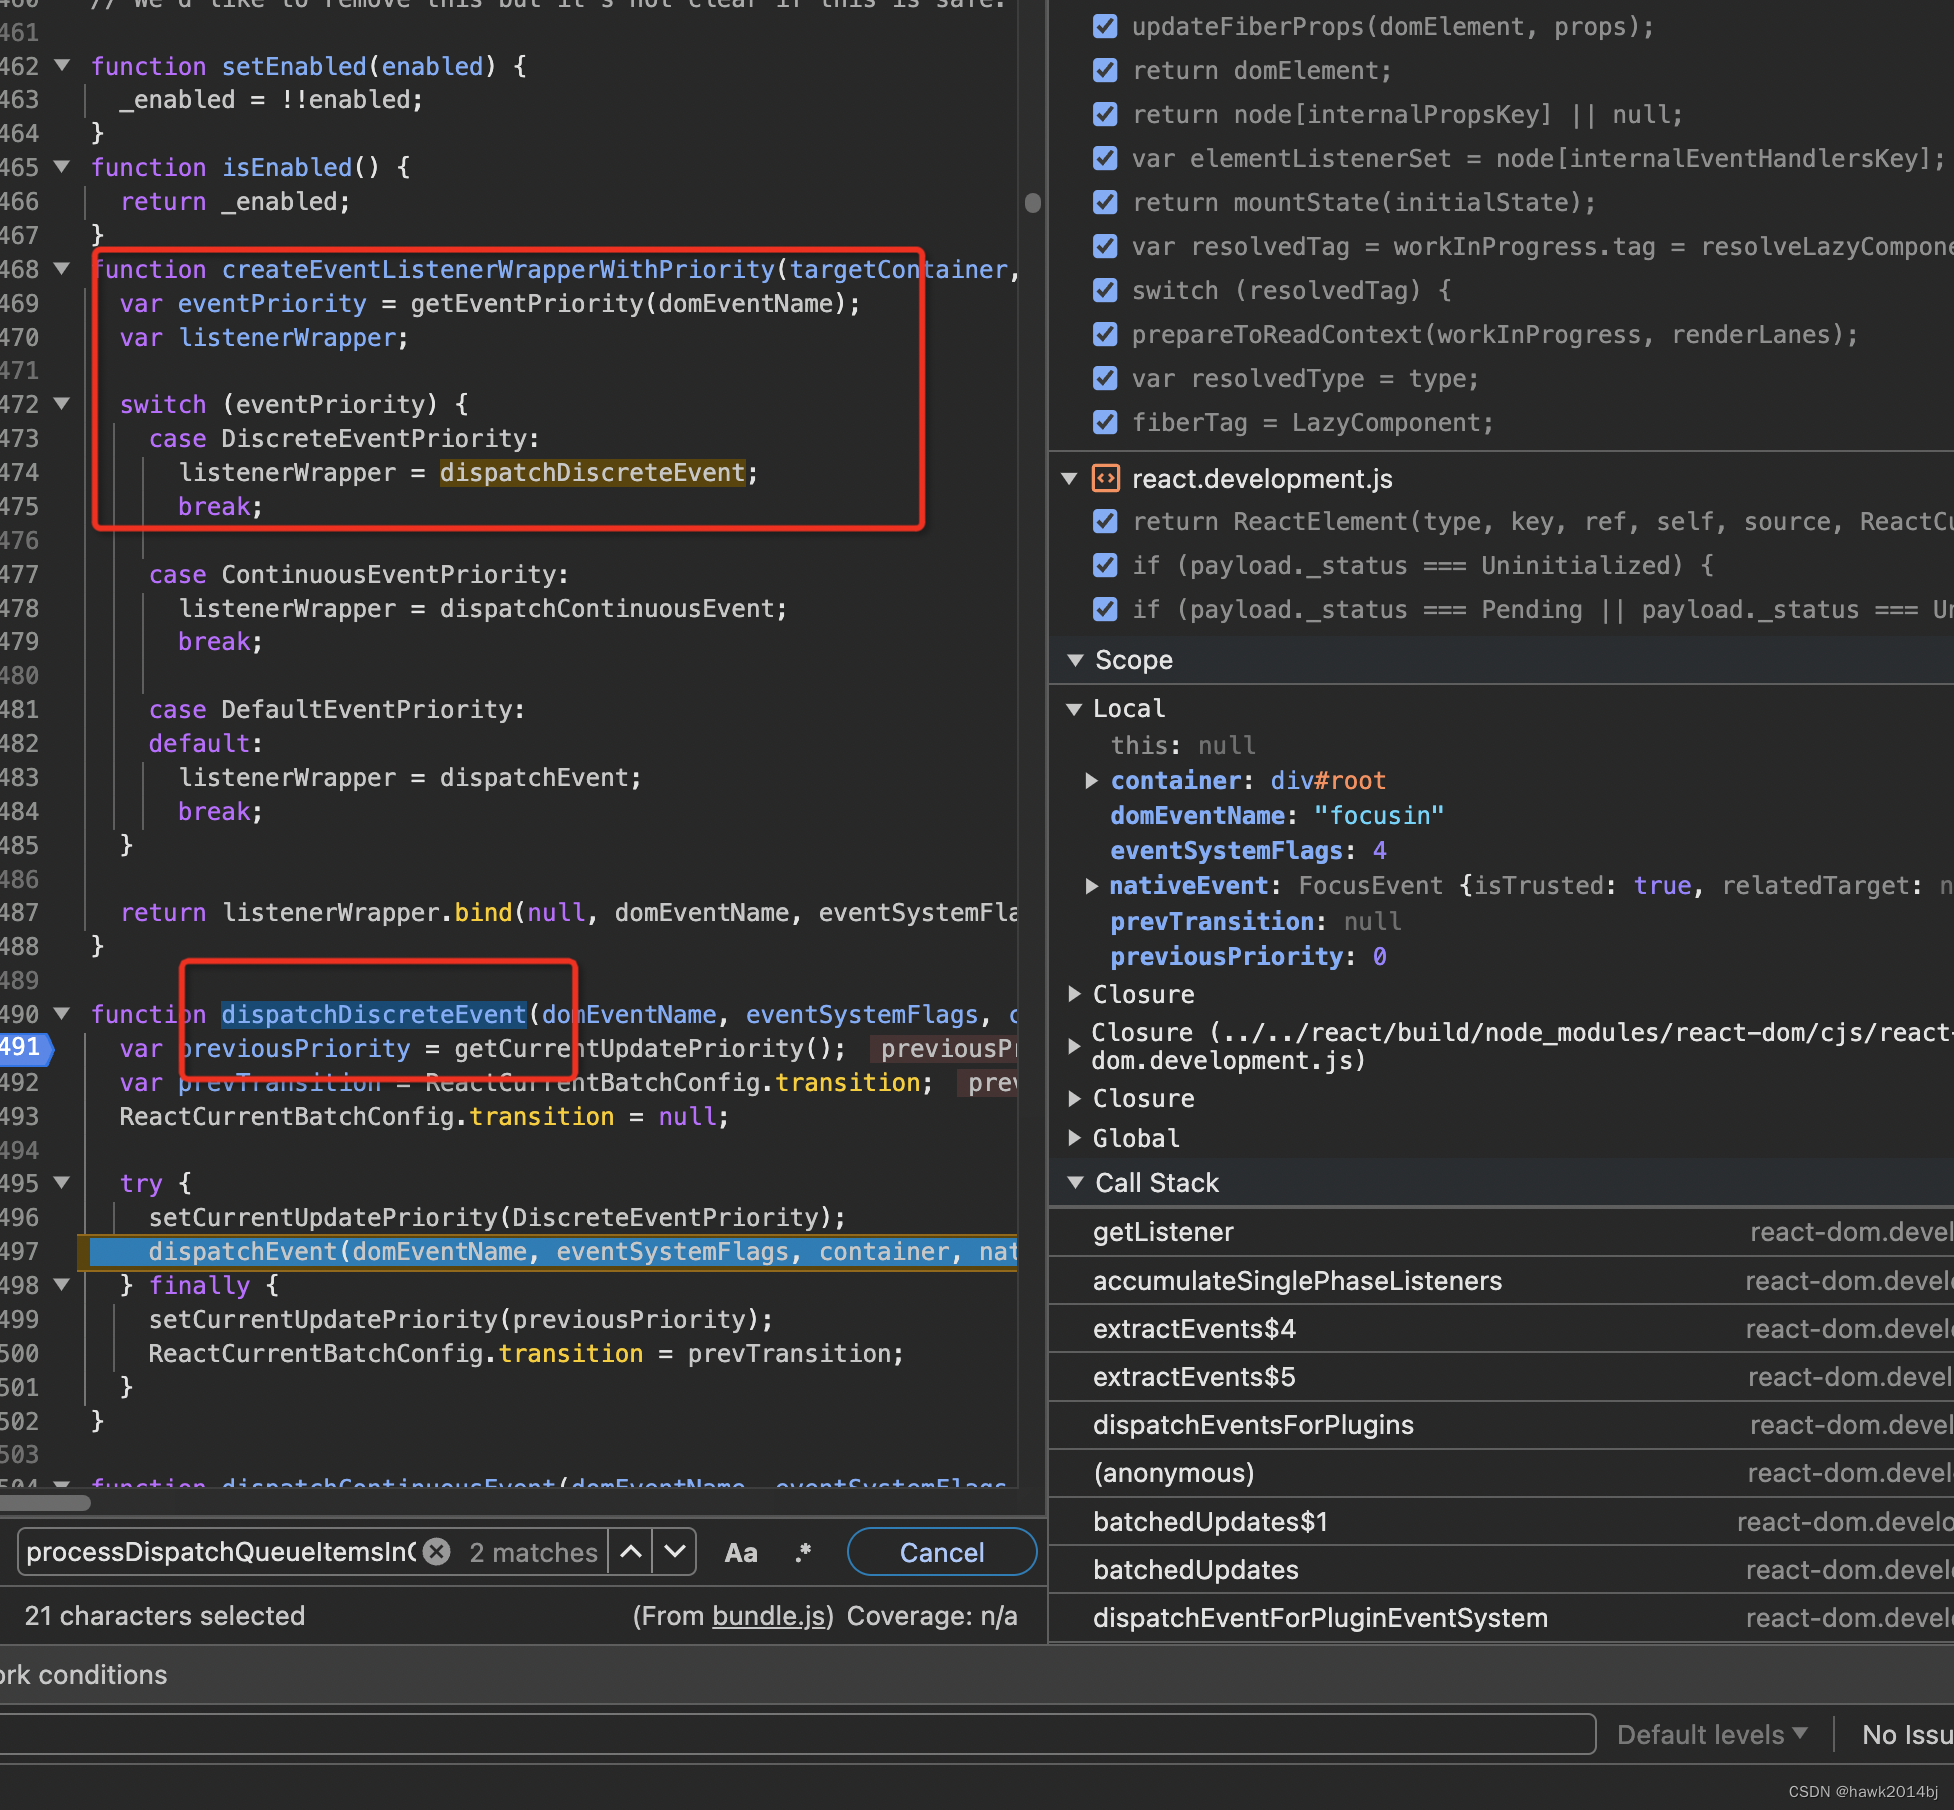1954x1810 pixels.
Task: Expand the Global scope entry
Action: coord(1075,1138)
